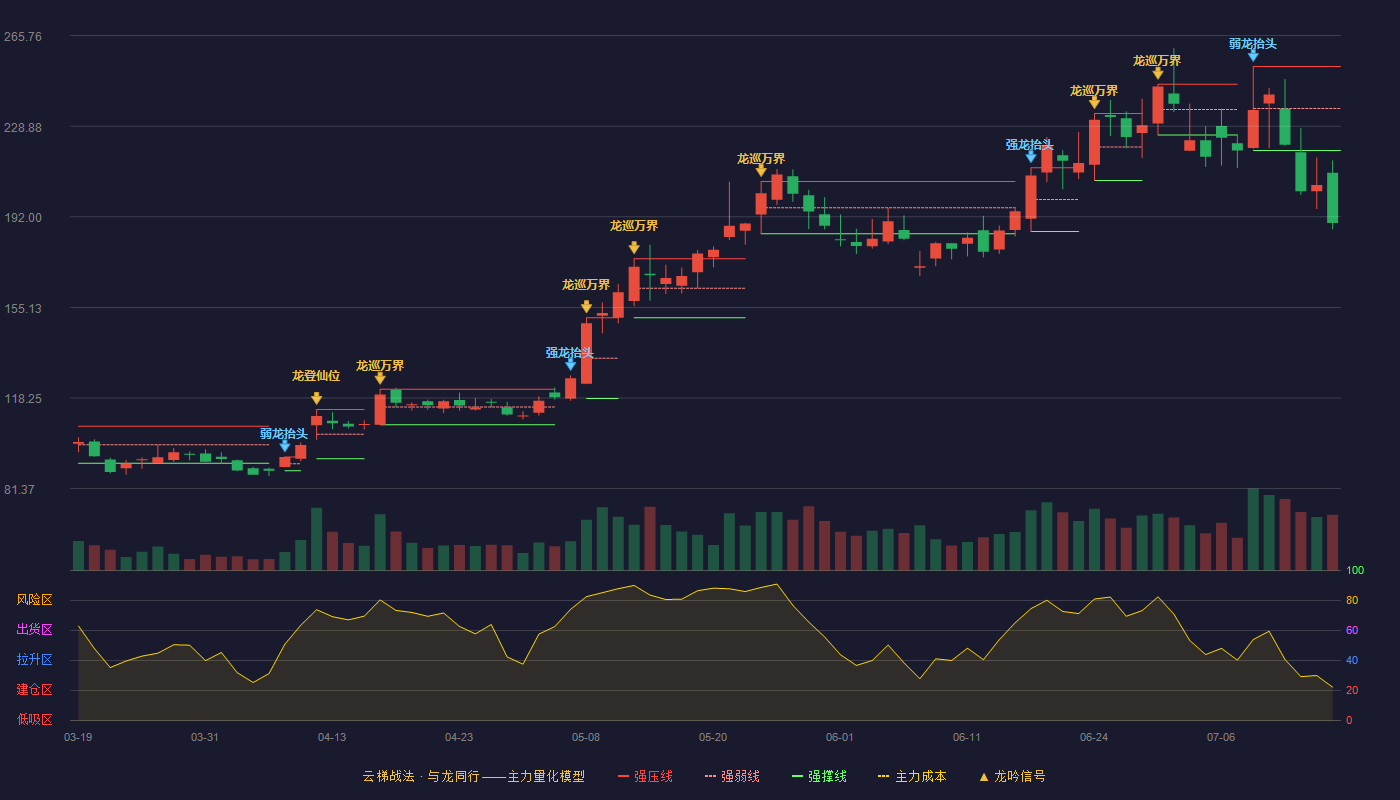Click the 龙巡万界 marker beside 龙登仙位
1400x800 pixels.
(380, 378)
